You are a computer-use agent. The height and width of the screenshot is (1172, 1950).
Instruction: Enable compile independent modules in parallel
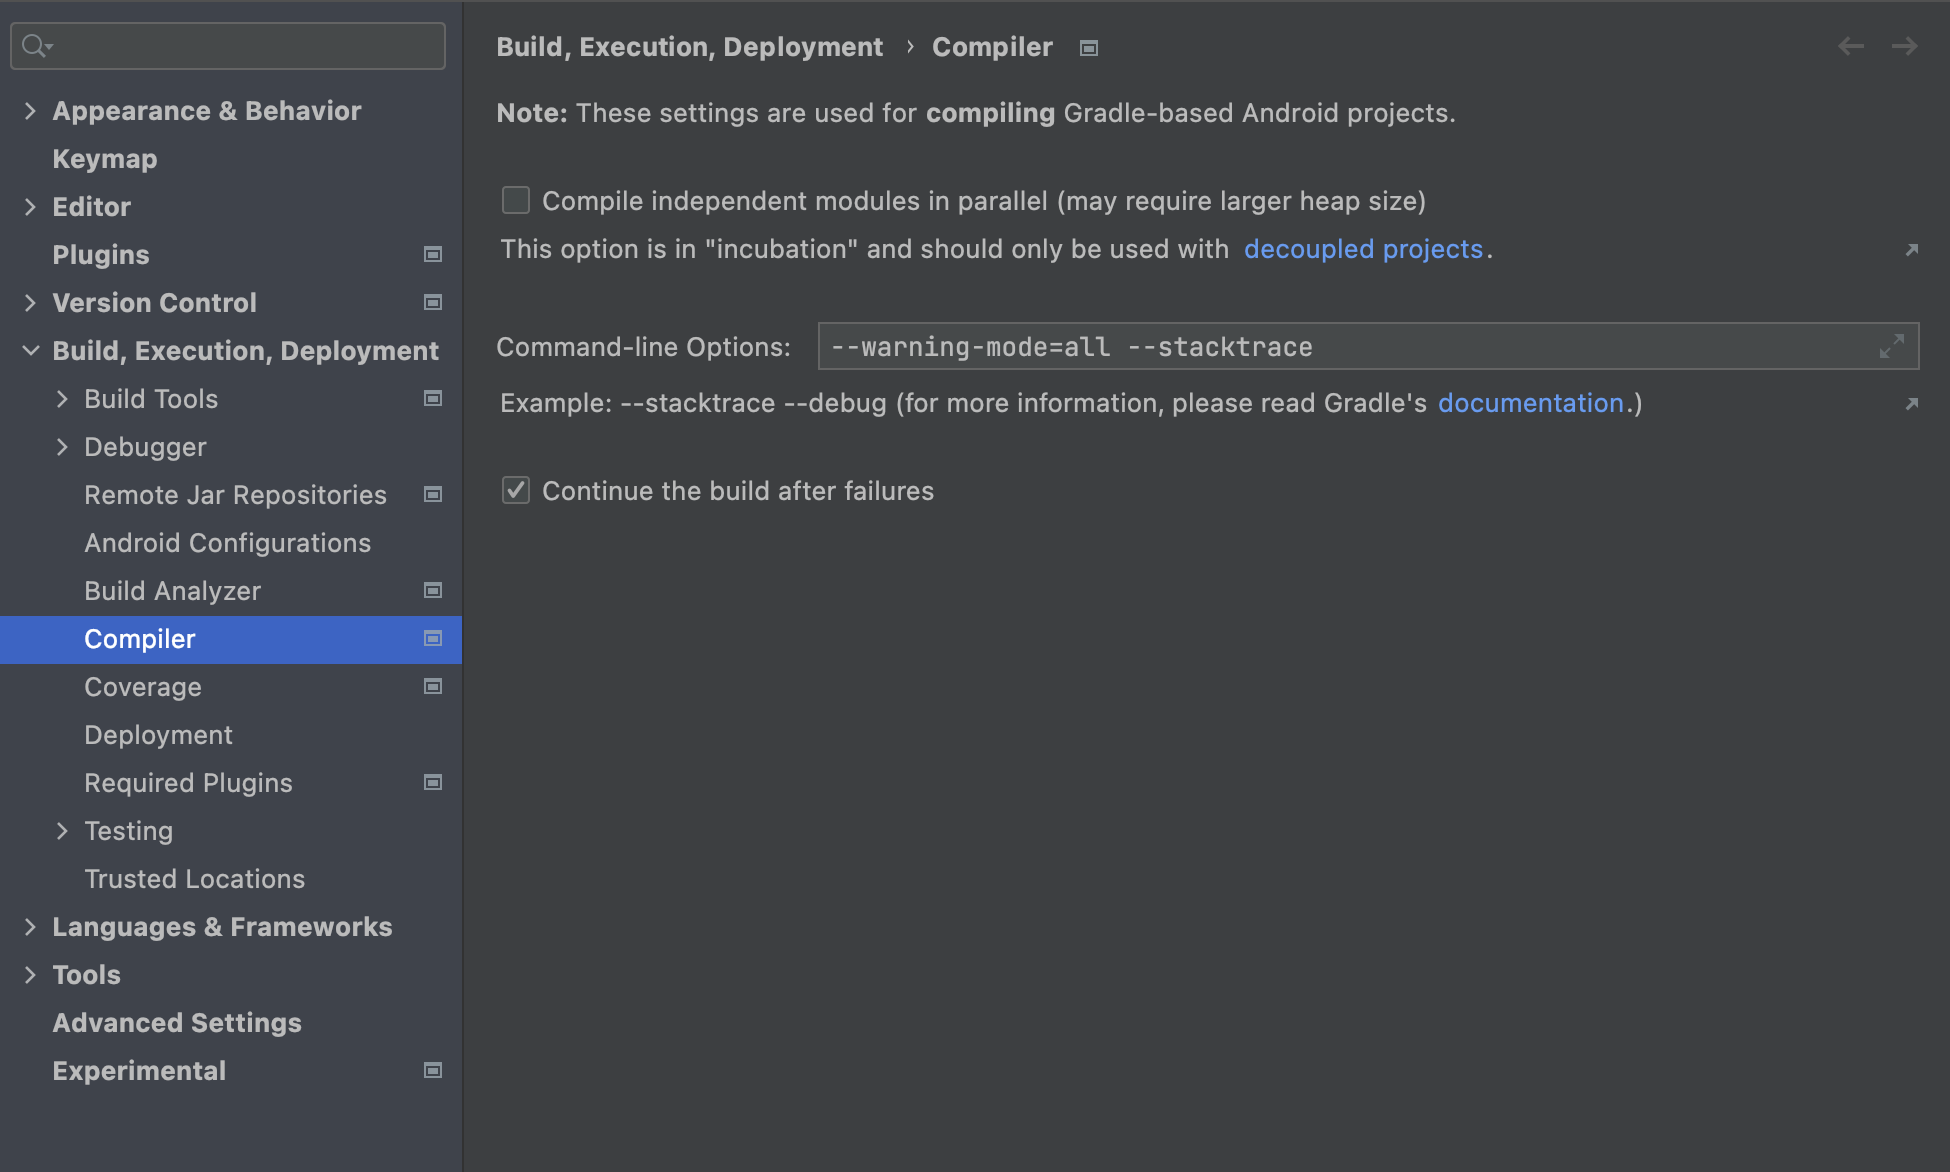tap(516, 201)
